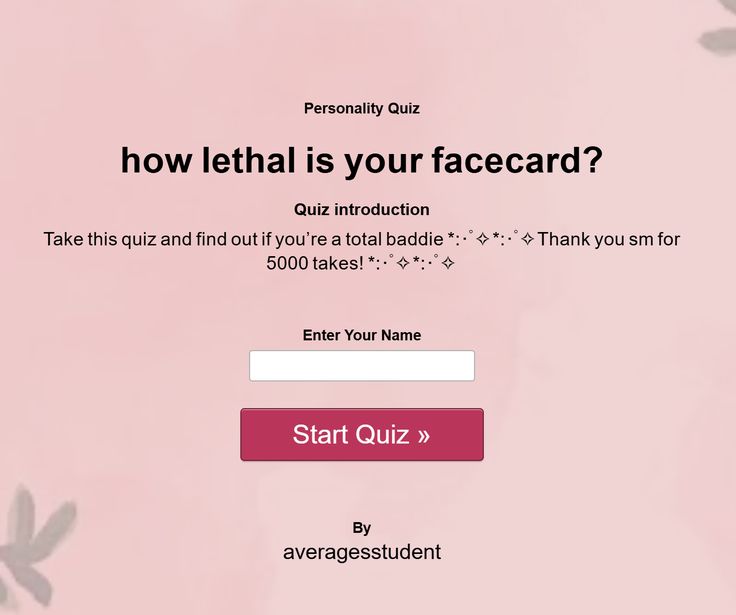Click the Personality Quiz category label
The width and height of the screenshot is (736, 615).
(x=361, y=109)
